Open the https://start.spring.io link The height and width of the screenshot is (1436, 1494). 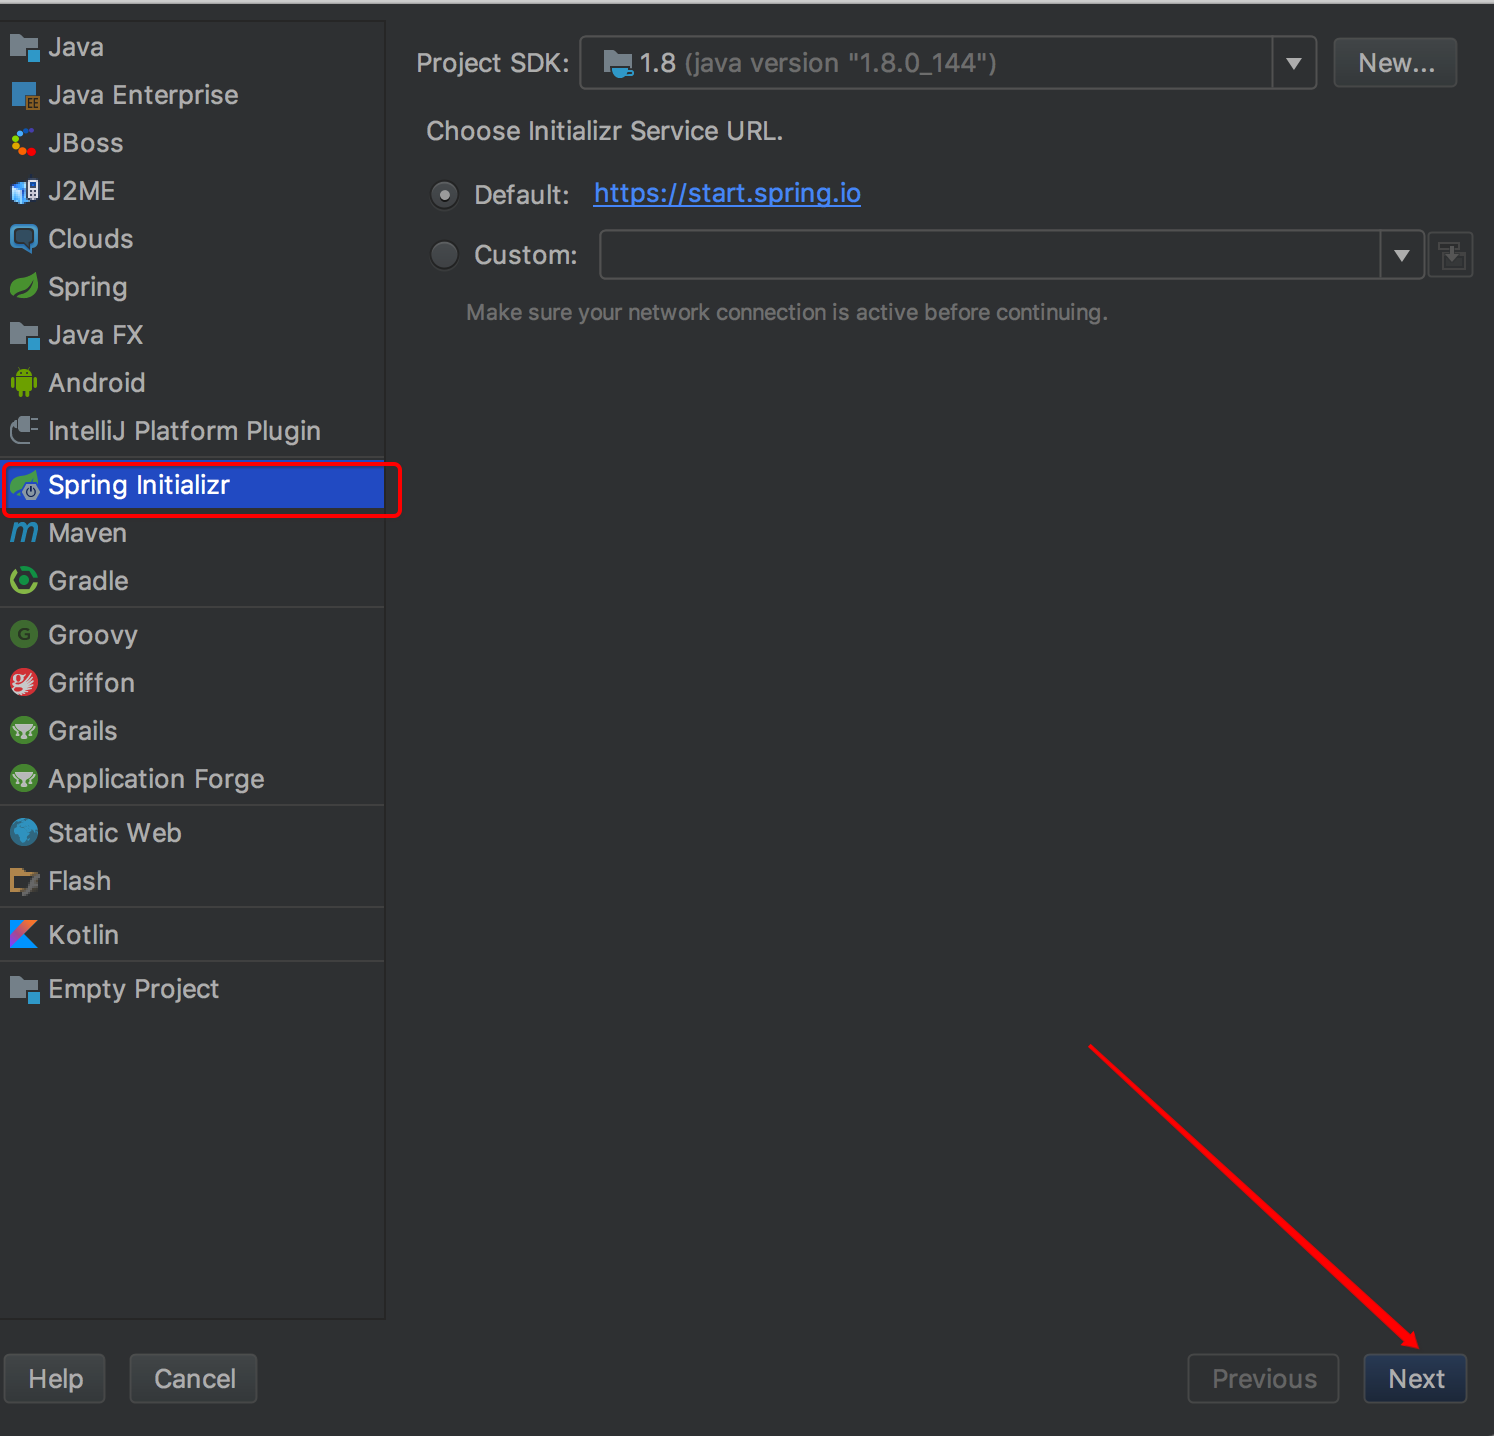click(727, 193)
